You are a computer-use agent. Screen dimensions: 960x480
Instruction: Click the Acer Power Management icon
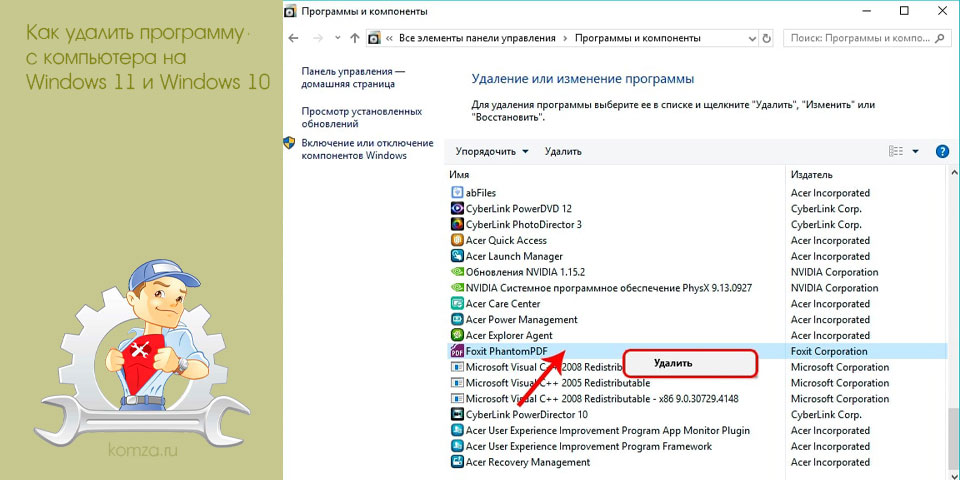(x=457, y=320)
